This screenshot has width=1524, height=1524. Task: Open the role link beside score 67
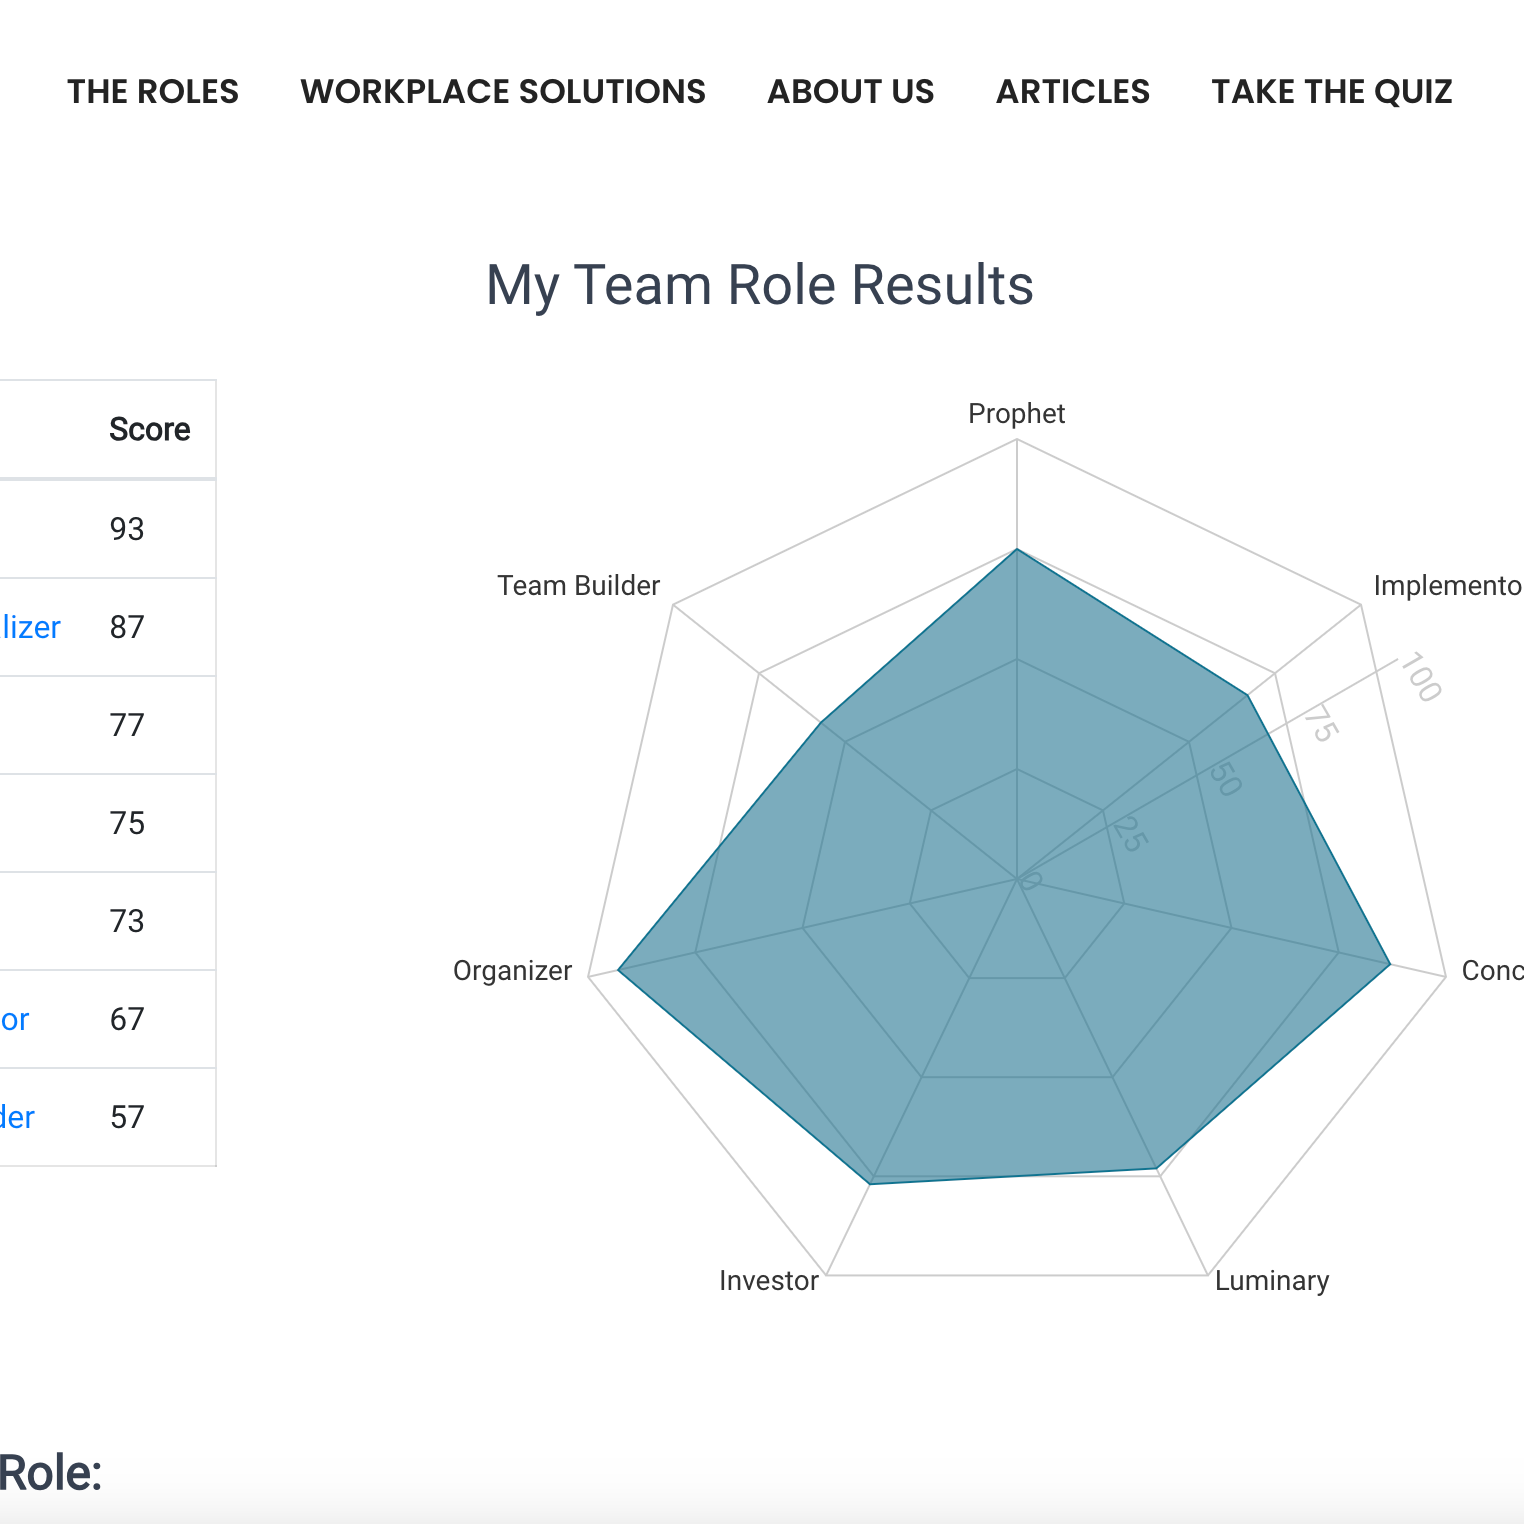point(15,1019)
